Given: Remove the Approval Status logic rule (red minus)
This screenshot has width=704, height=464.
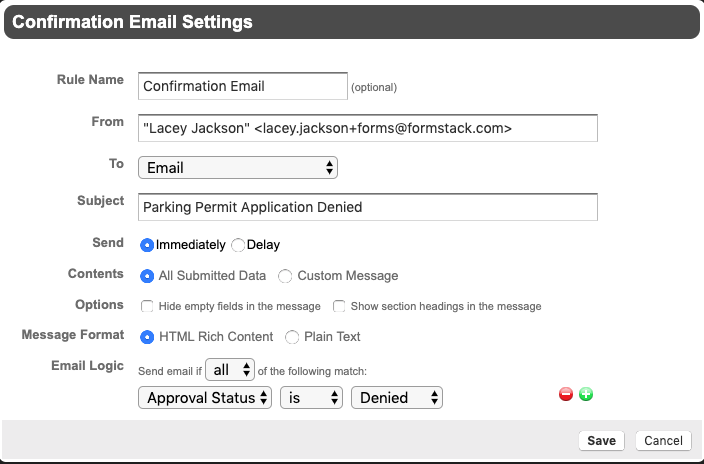Looking at the screenshot, I should point(566,394).
